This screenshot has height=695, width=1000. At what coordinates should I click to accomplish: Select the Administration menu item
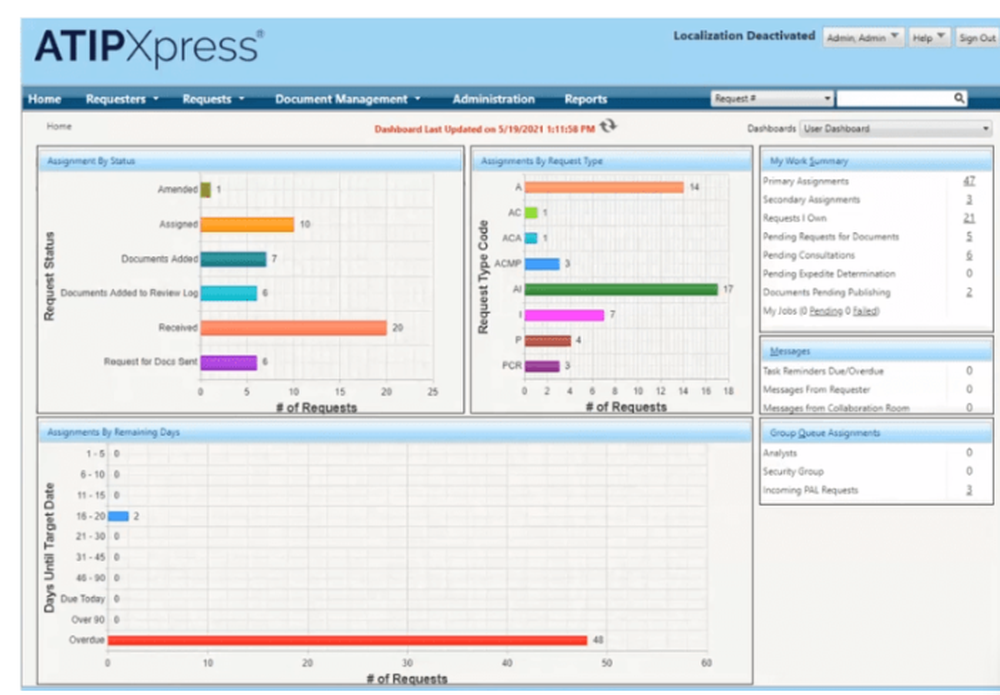(493, 99)
